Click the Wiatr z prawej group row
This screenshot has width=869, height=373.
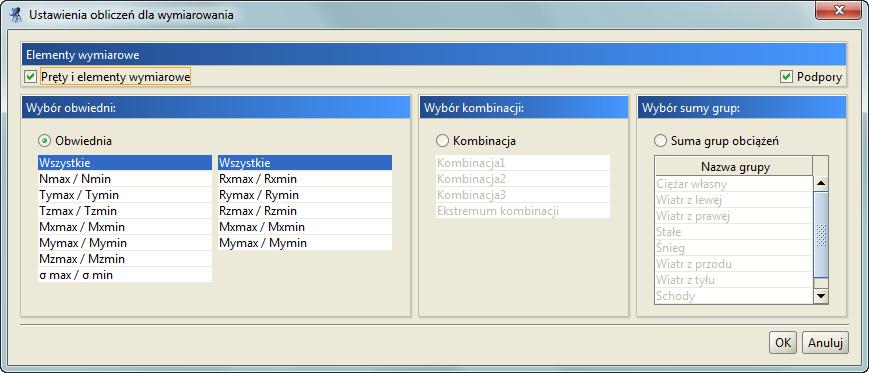coord(734,216)
